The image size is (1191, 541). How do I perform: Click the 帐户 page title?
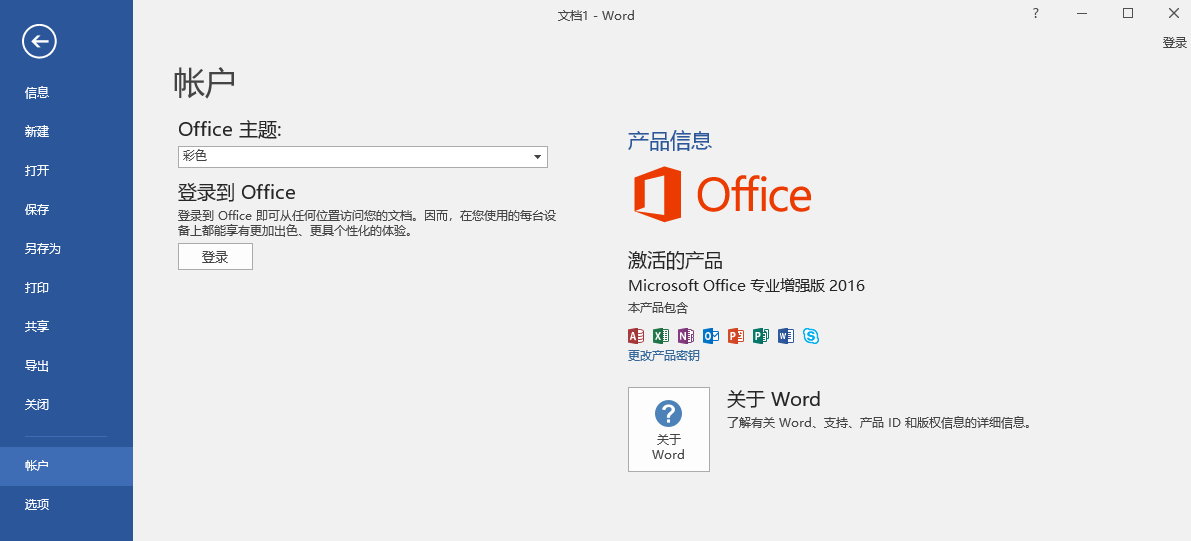(x=205, y=83)
